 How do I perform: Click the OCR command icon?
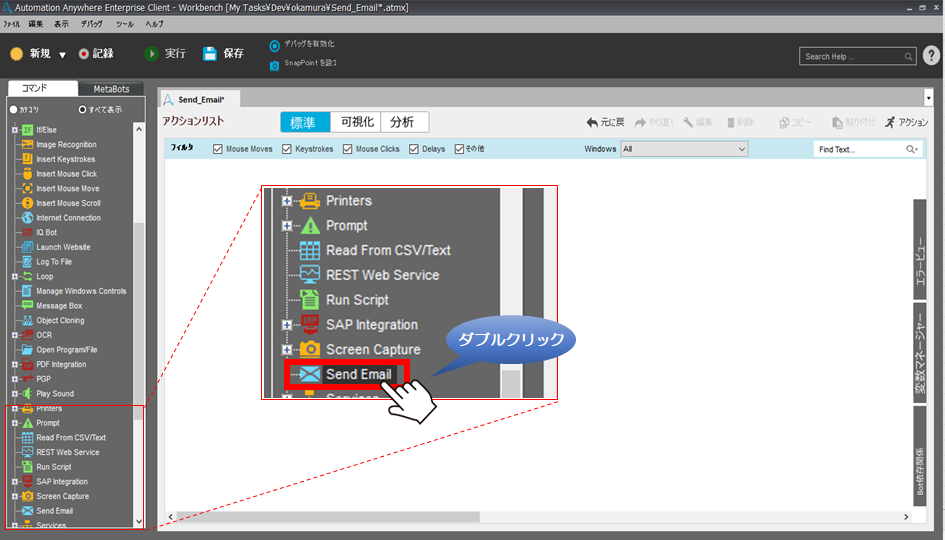pyautogui.click(x=27, y=334)
